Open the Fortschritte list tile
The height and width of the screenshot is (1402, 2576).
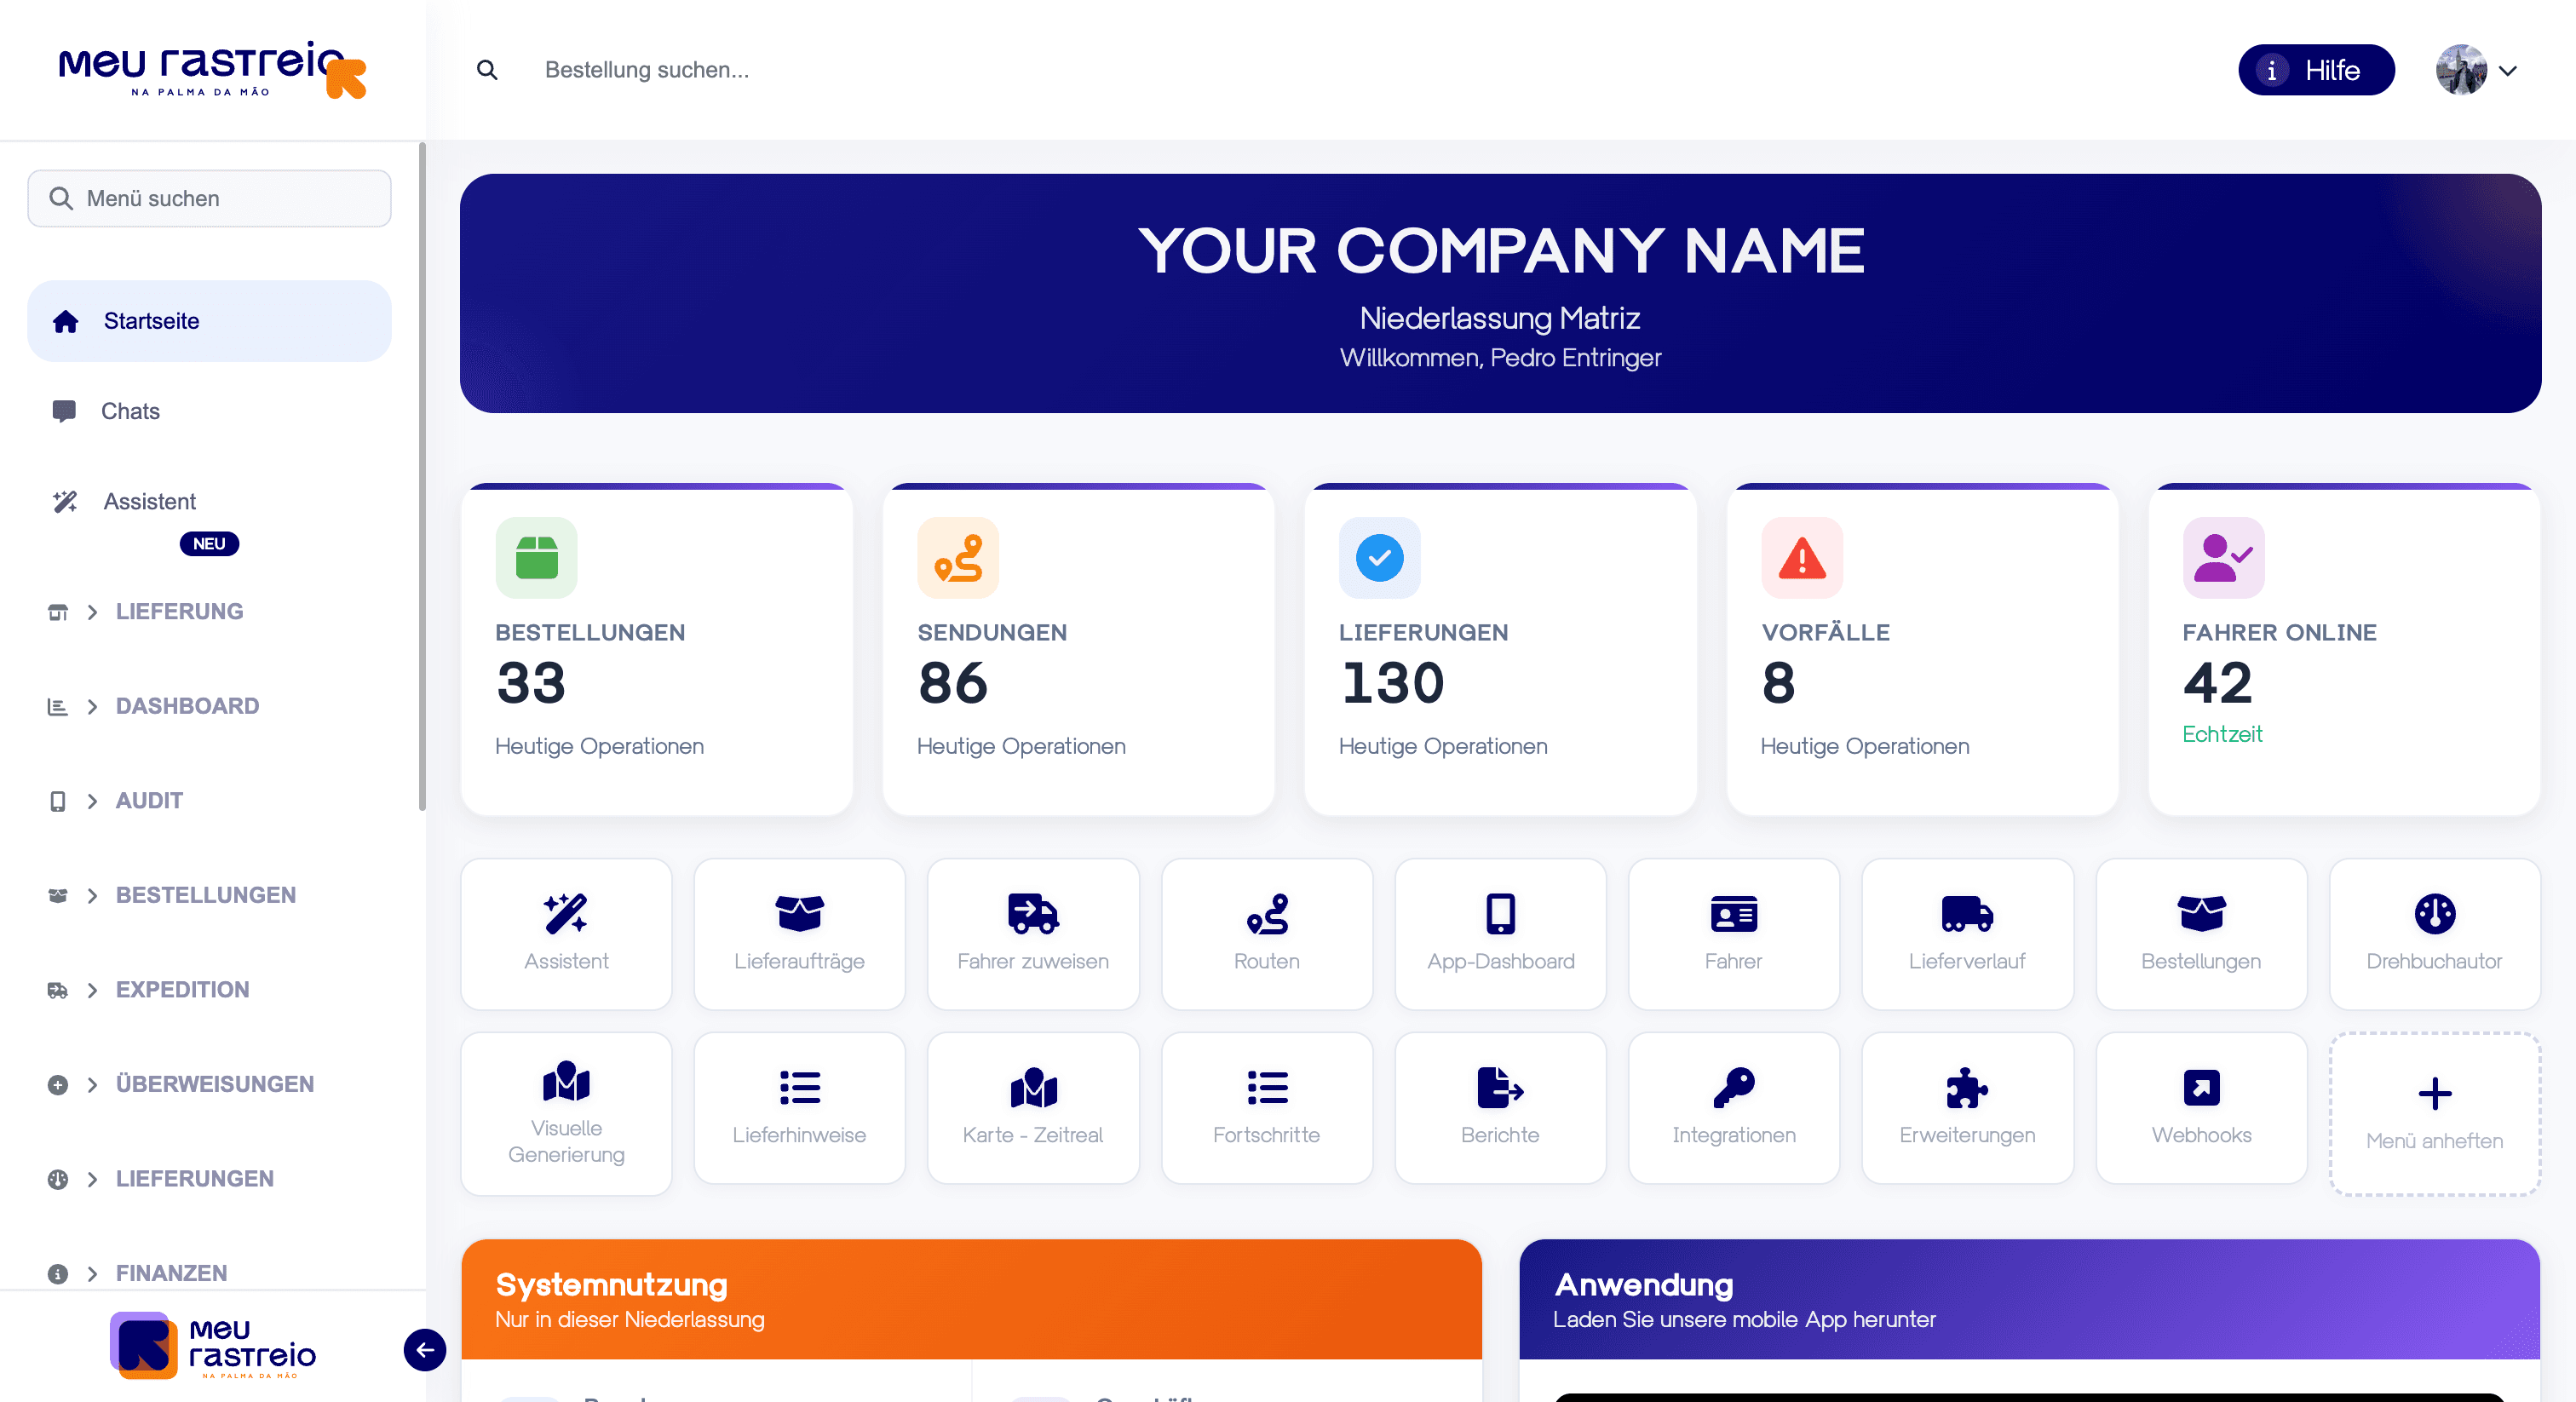(x=1267, y=1108)
